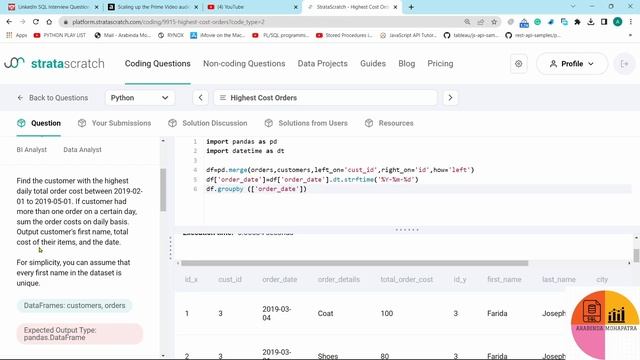The image size is (640, 360).
Task: Click the editor/output split drag handle
Action: point(407,229)
